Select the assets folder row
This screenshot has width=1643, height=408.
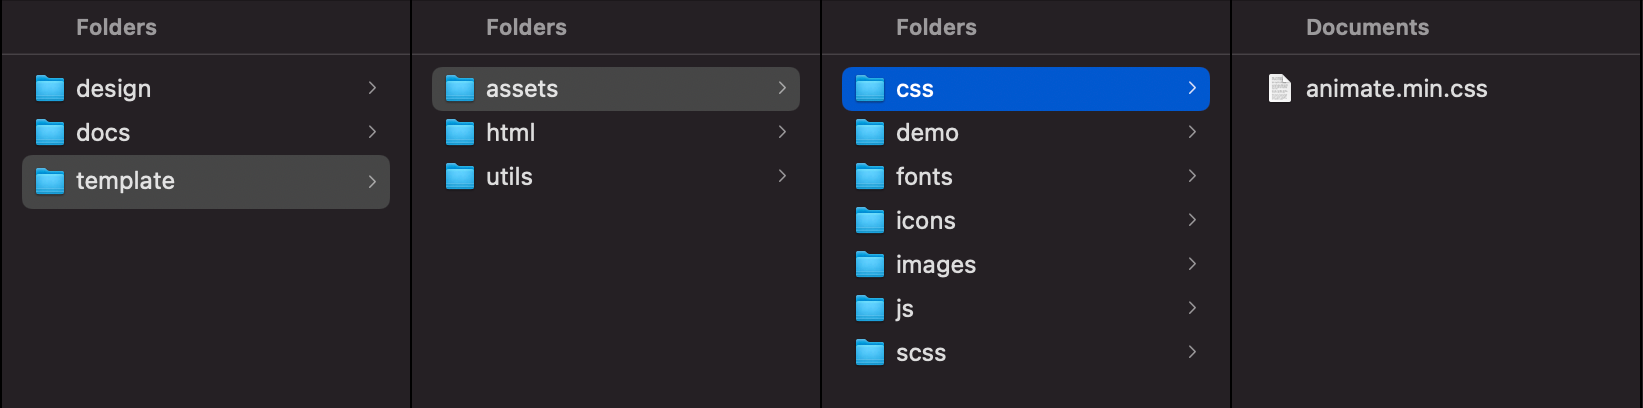pos(616,89)
